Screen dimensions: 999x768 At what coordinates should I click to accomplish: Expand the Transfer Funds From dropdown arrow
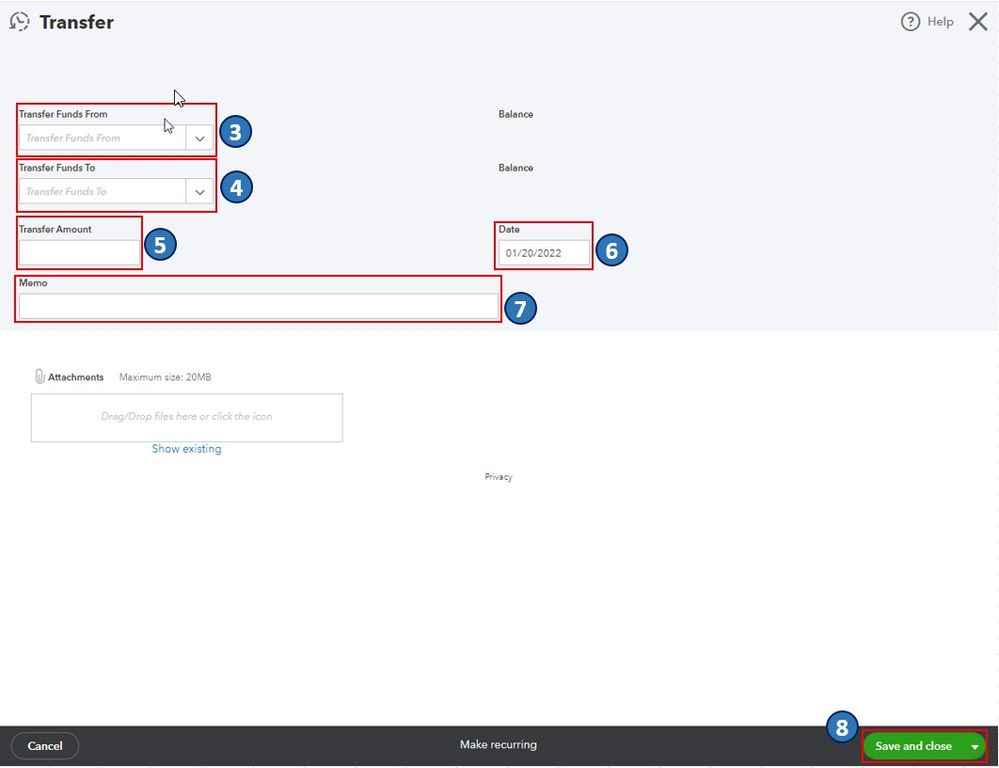[x=199, y=138]
